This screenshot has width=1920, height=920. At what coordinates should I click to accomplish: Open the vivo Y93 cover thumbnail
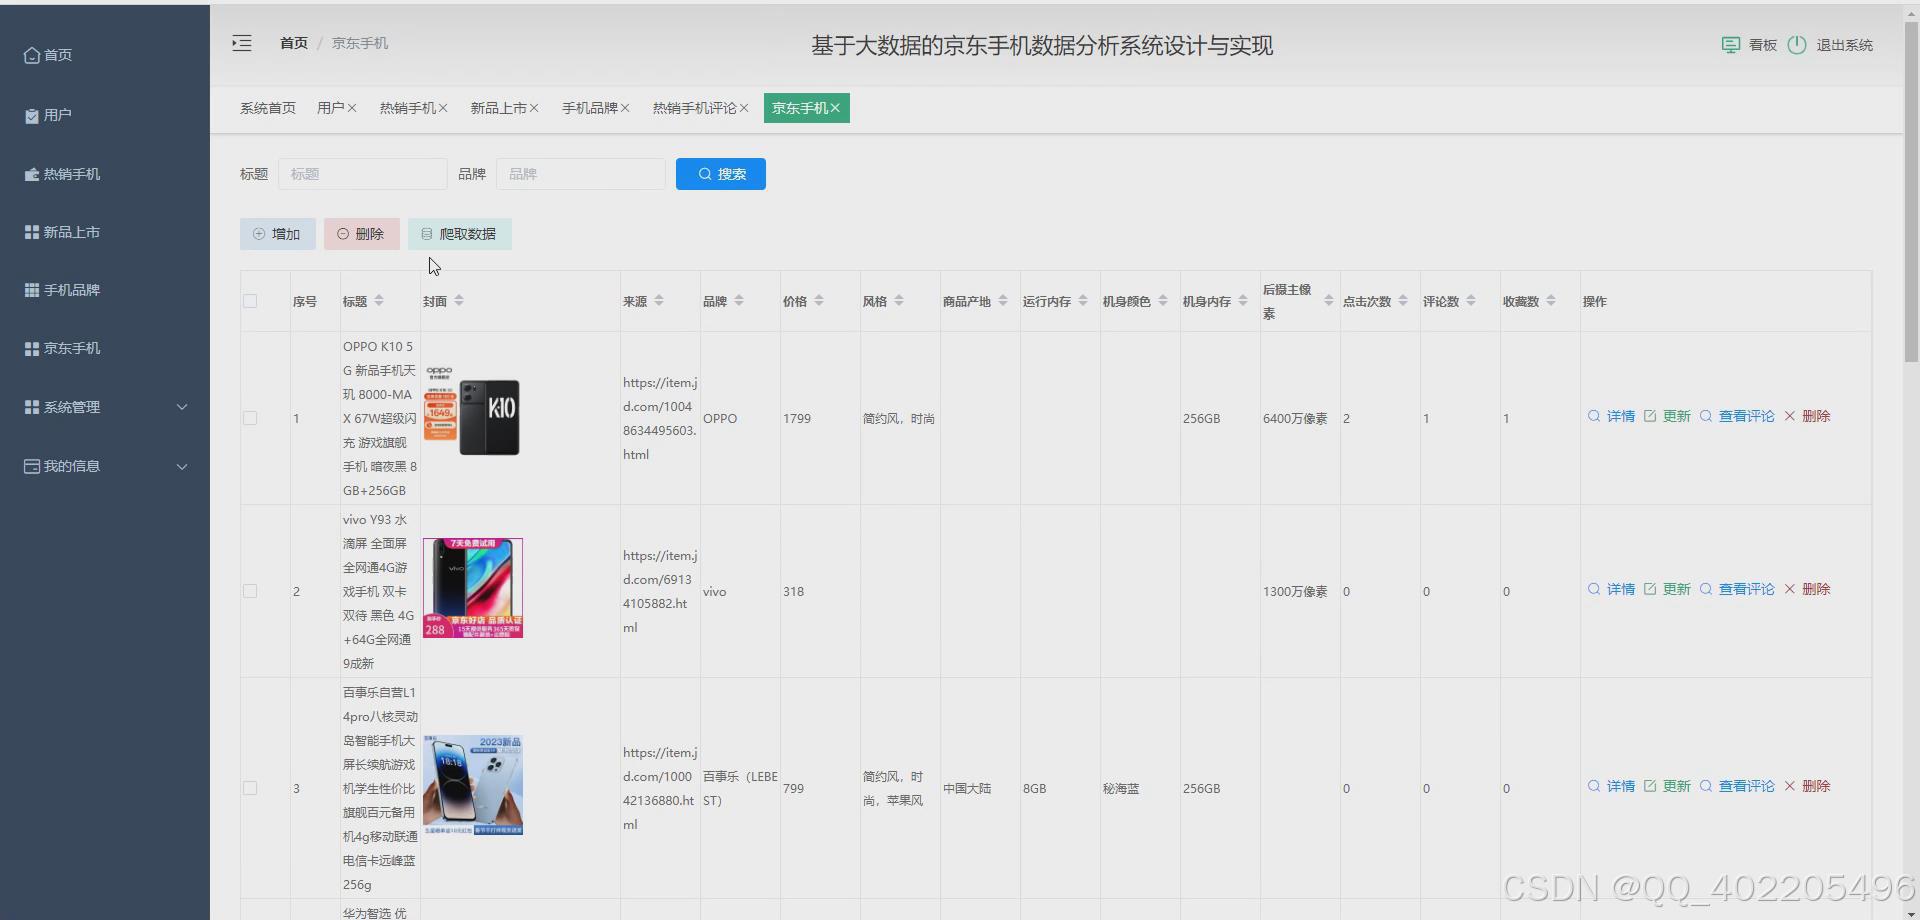pos(472,588)
